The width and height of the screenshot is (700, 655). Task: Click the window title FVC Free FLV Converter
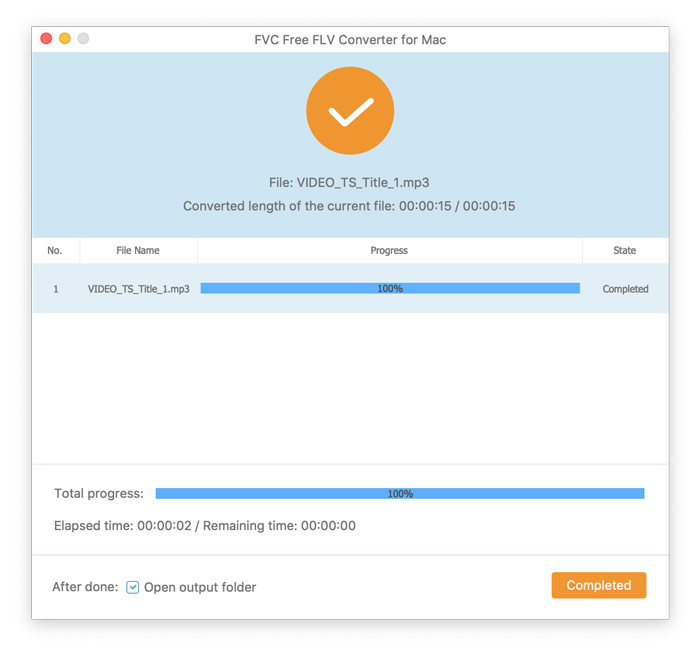coord(350,40)
